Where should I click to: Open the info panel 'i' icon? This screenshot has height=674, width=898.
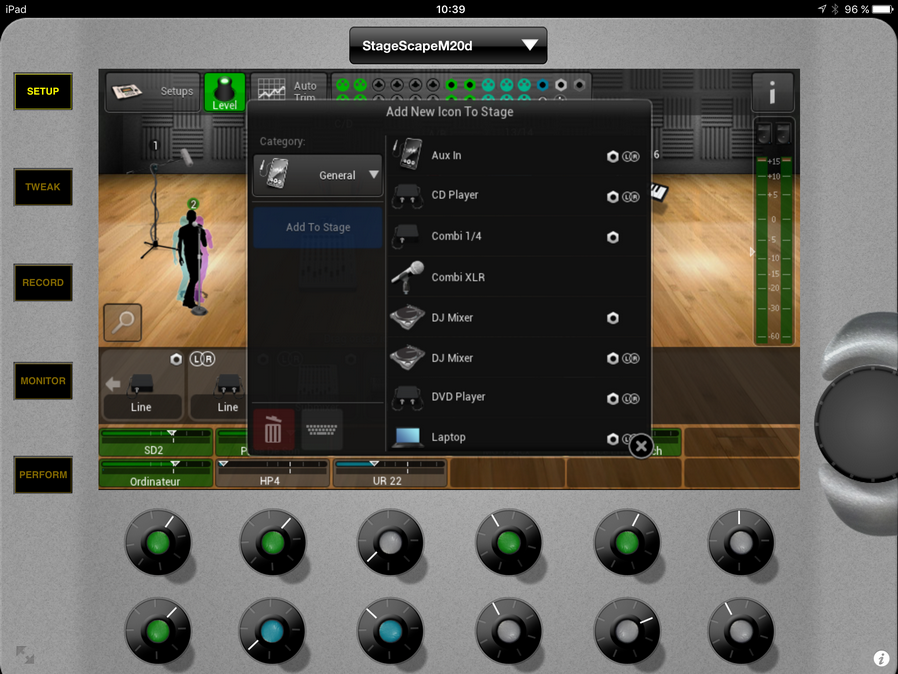pos(772,92)
